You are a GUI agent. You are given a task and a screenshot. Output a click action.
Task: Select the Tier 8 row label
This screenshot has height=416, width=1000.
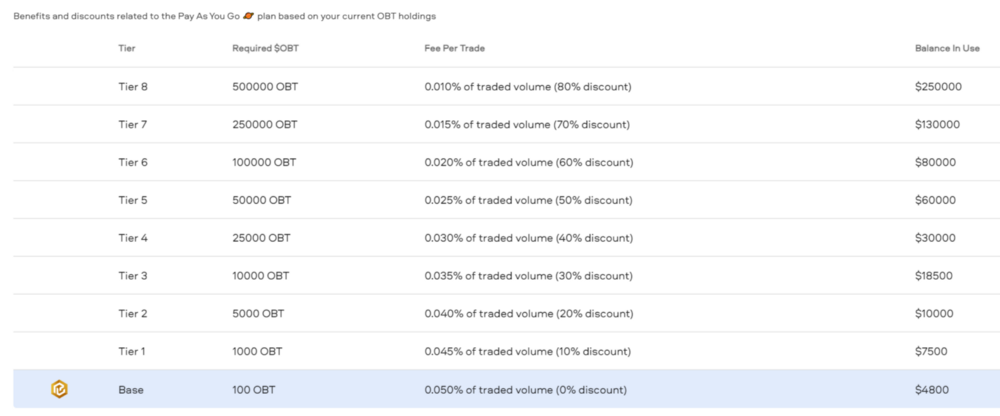click(133, 87)
